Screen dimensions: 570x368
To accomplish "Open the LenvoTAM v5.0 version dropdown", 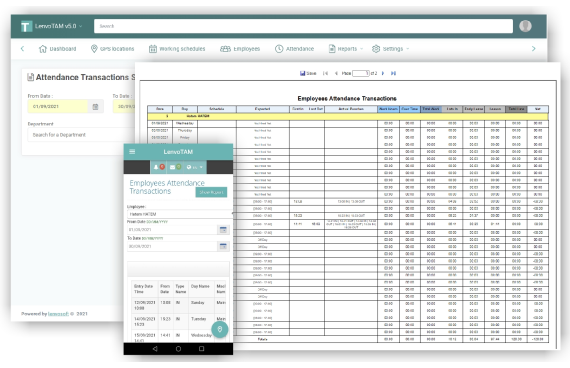I will [x=59, y=26].
